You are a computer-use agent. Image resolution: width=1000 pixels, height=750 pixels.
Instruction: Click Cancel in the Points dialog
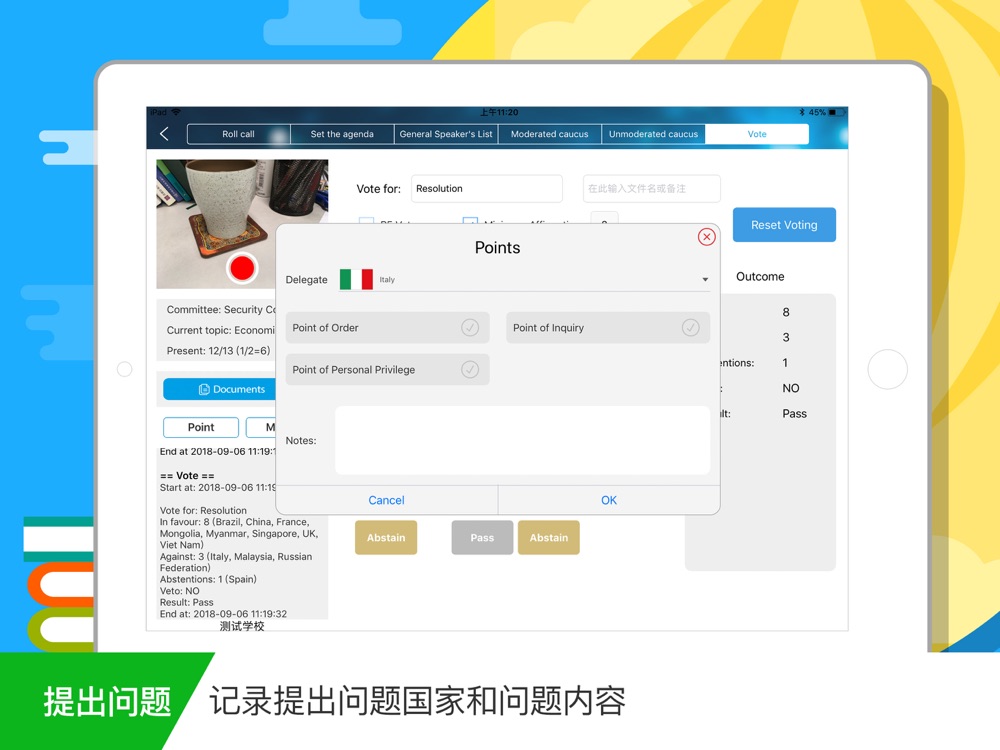point(386,500)
